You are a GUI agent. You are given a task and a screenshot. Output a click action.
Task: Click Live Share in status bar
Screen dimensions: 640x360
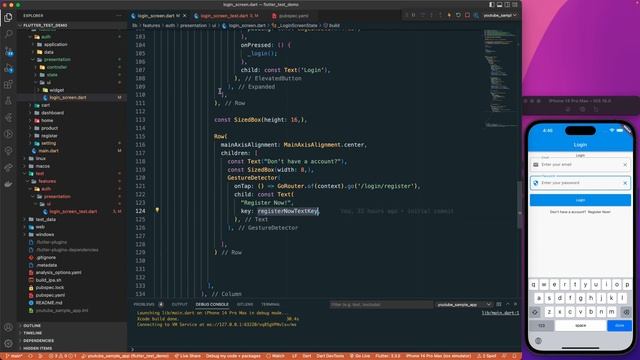[187, 356]
